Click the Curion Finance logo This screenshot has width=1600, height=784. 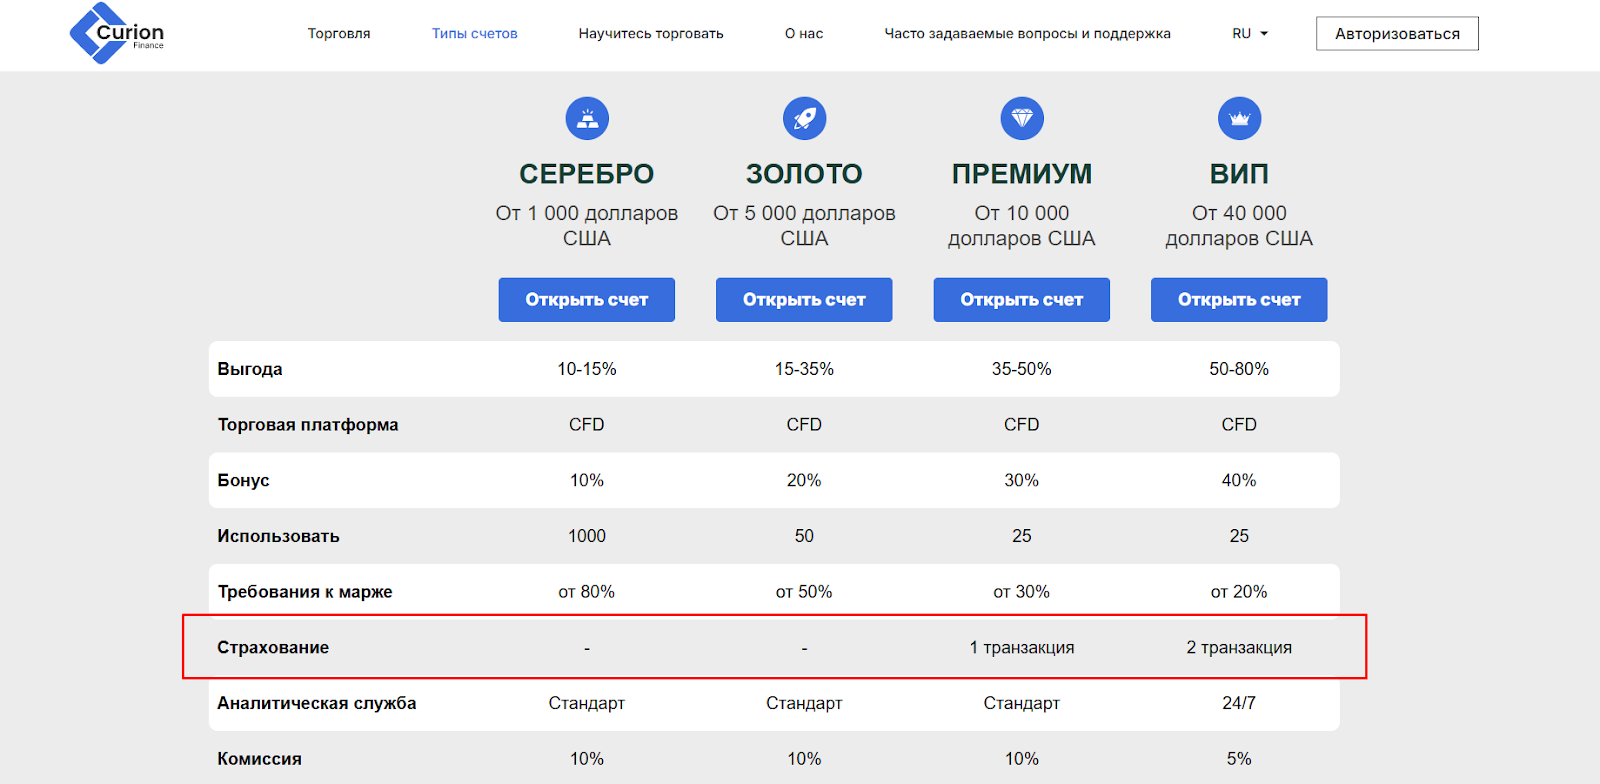[117, 33]
